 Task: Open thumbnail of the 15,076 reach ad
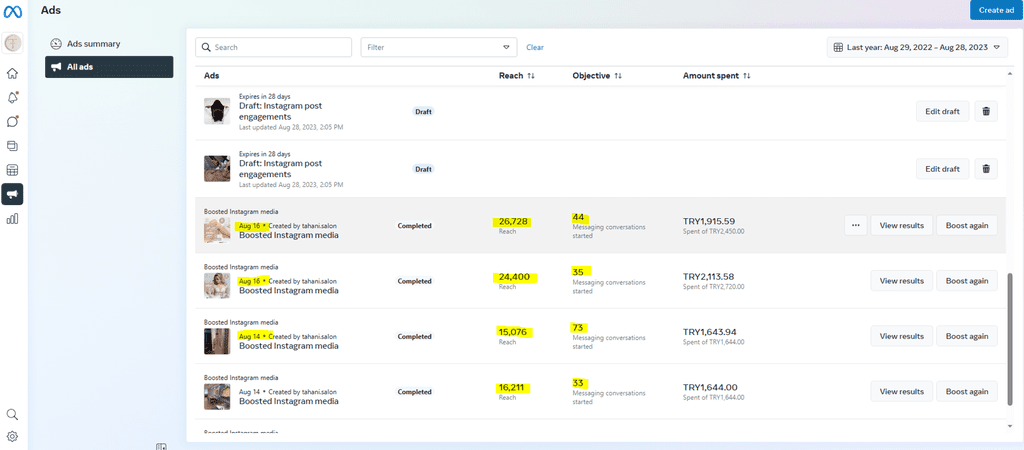(217, 341)
